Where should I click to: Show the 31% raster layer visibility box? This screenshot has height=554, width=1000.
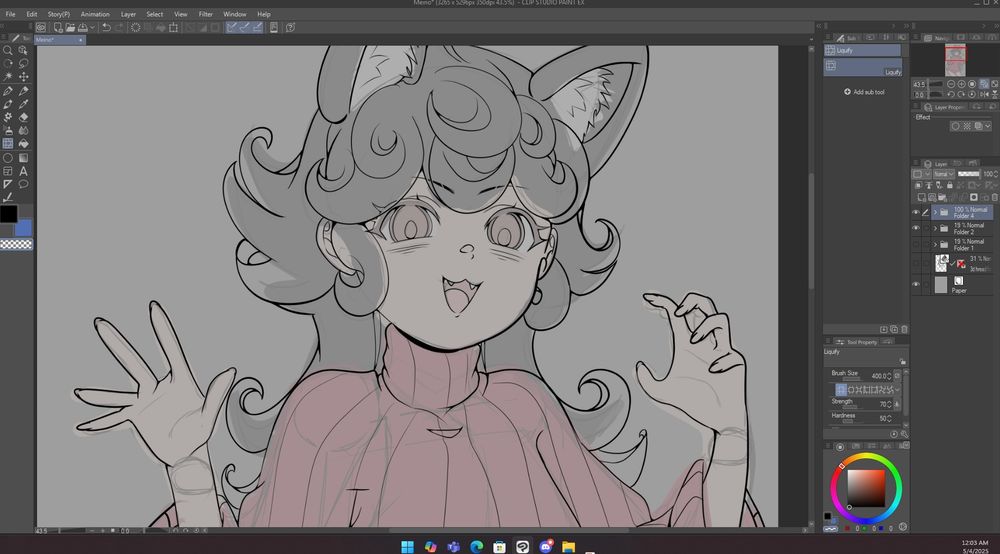click(x=916, y=263)
